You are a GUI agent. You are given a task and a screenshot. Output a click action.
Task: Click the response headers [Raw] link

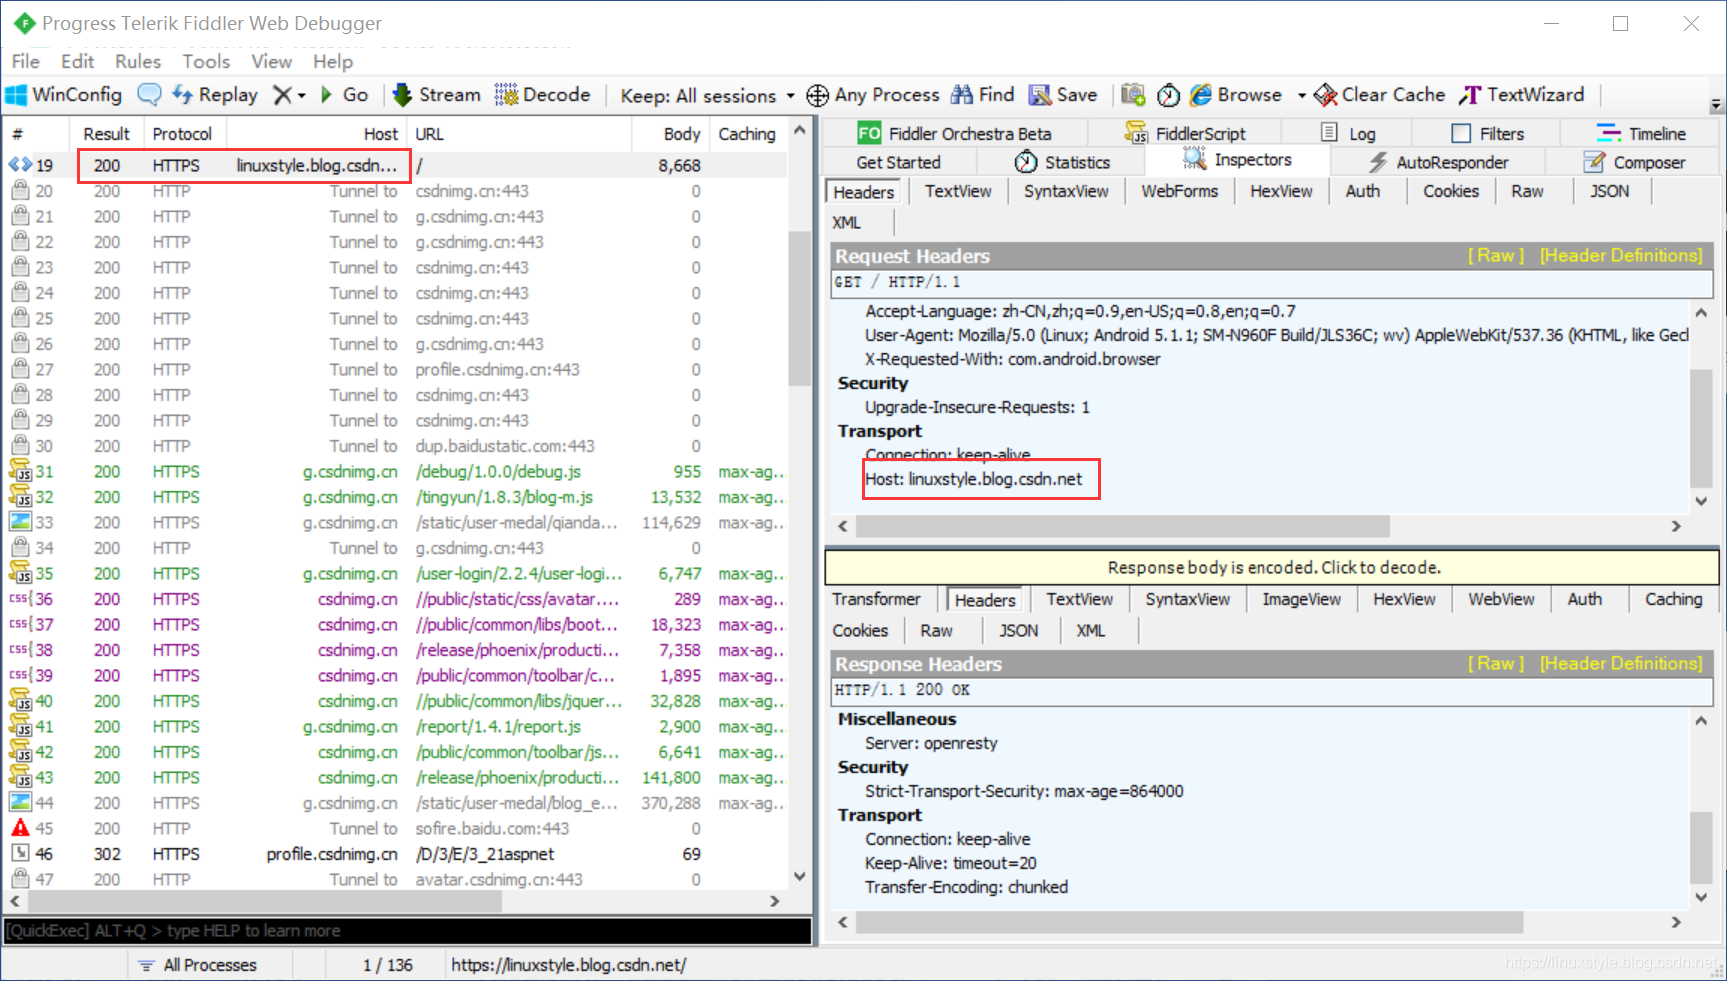pos(1496,664)
